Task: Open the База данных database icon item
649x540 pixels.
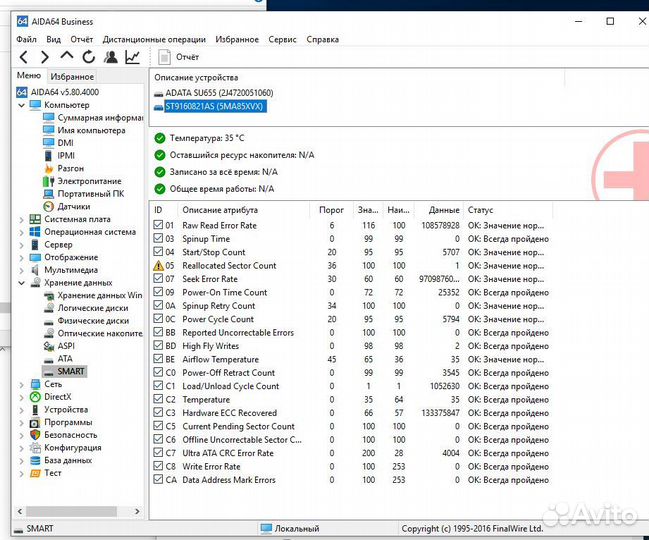Action: tap(35, 460)
